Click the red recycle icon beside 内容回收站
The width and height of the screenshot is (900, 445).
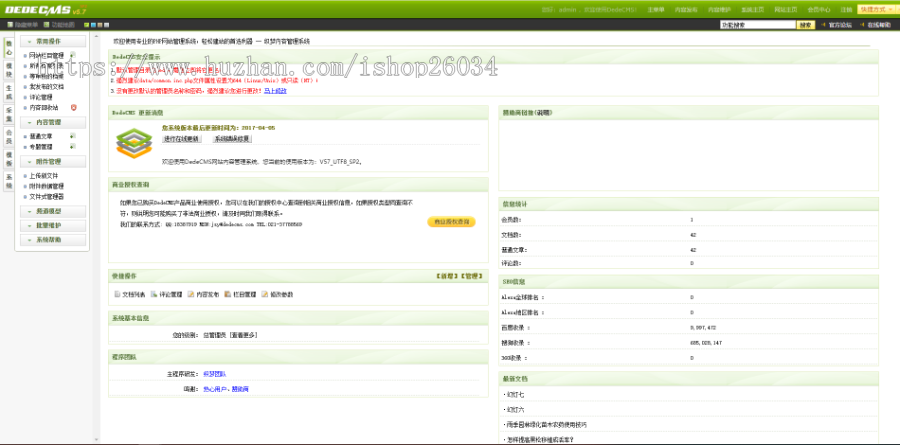click(x=73, y=107)
